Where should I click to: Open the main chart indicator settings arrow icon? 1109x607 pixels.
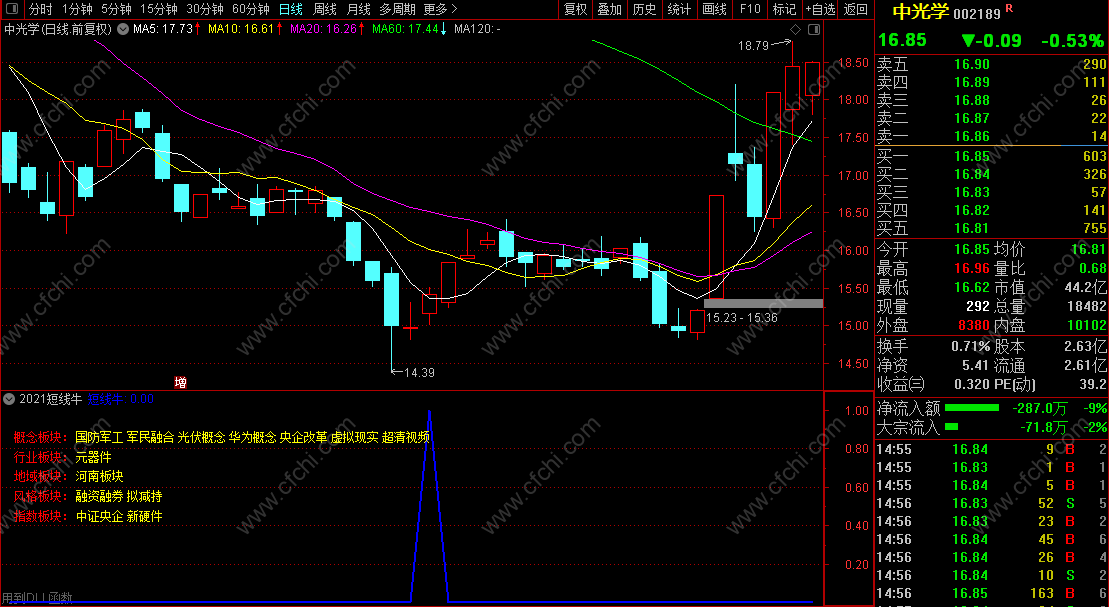(123, 29)
